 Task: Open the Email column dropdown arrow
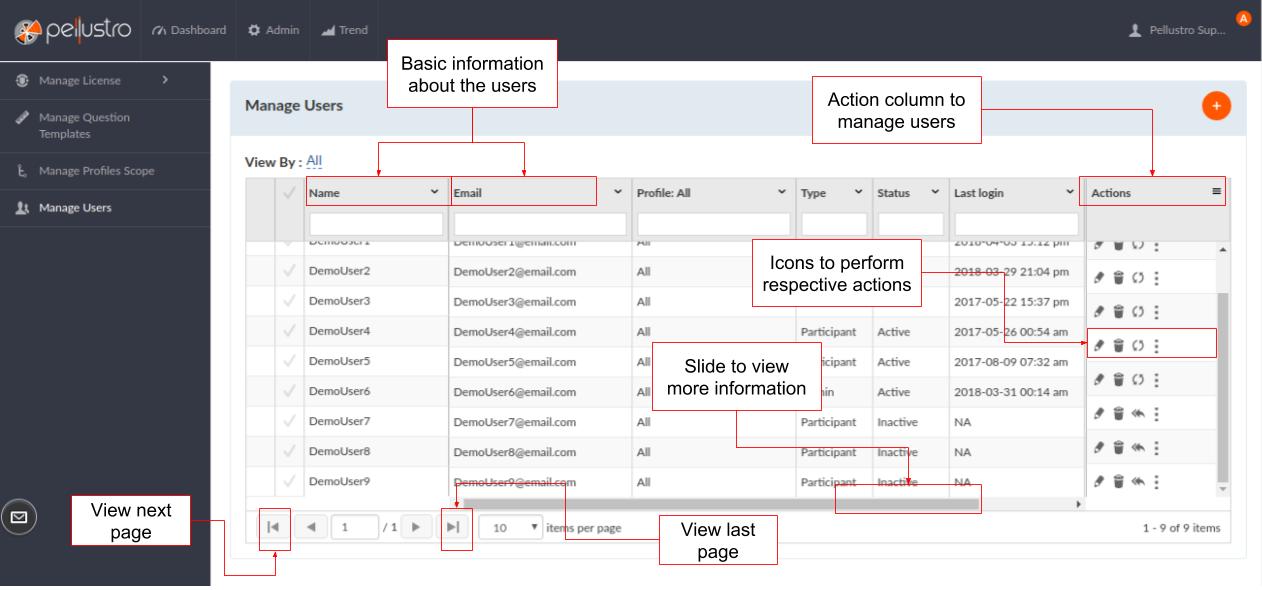click(617, 191)
